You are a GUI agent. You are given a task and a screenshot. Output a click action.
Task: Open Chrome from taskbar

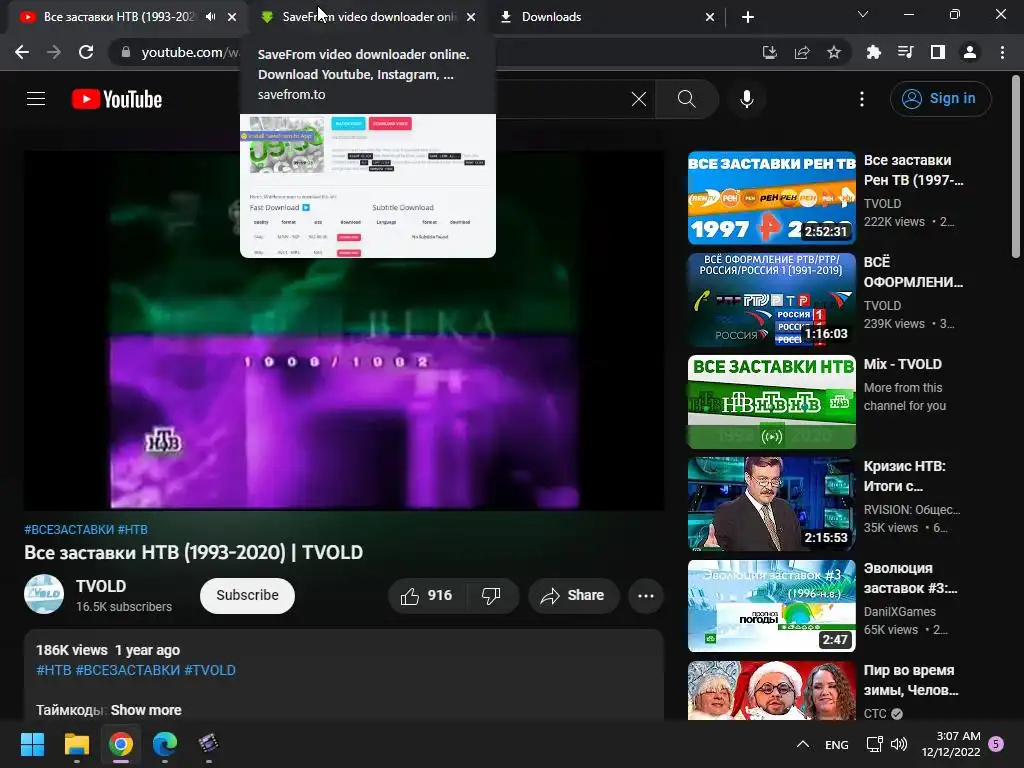coord(121,744)
